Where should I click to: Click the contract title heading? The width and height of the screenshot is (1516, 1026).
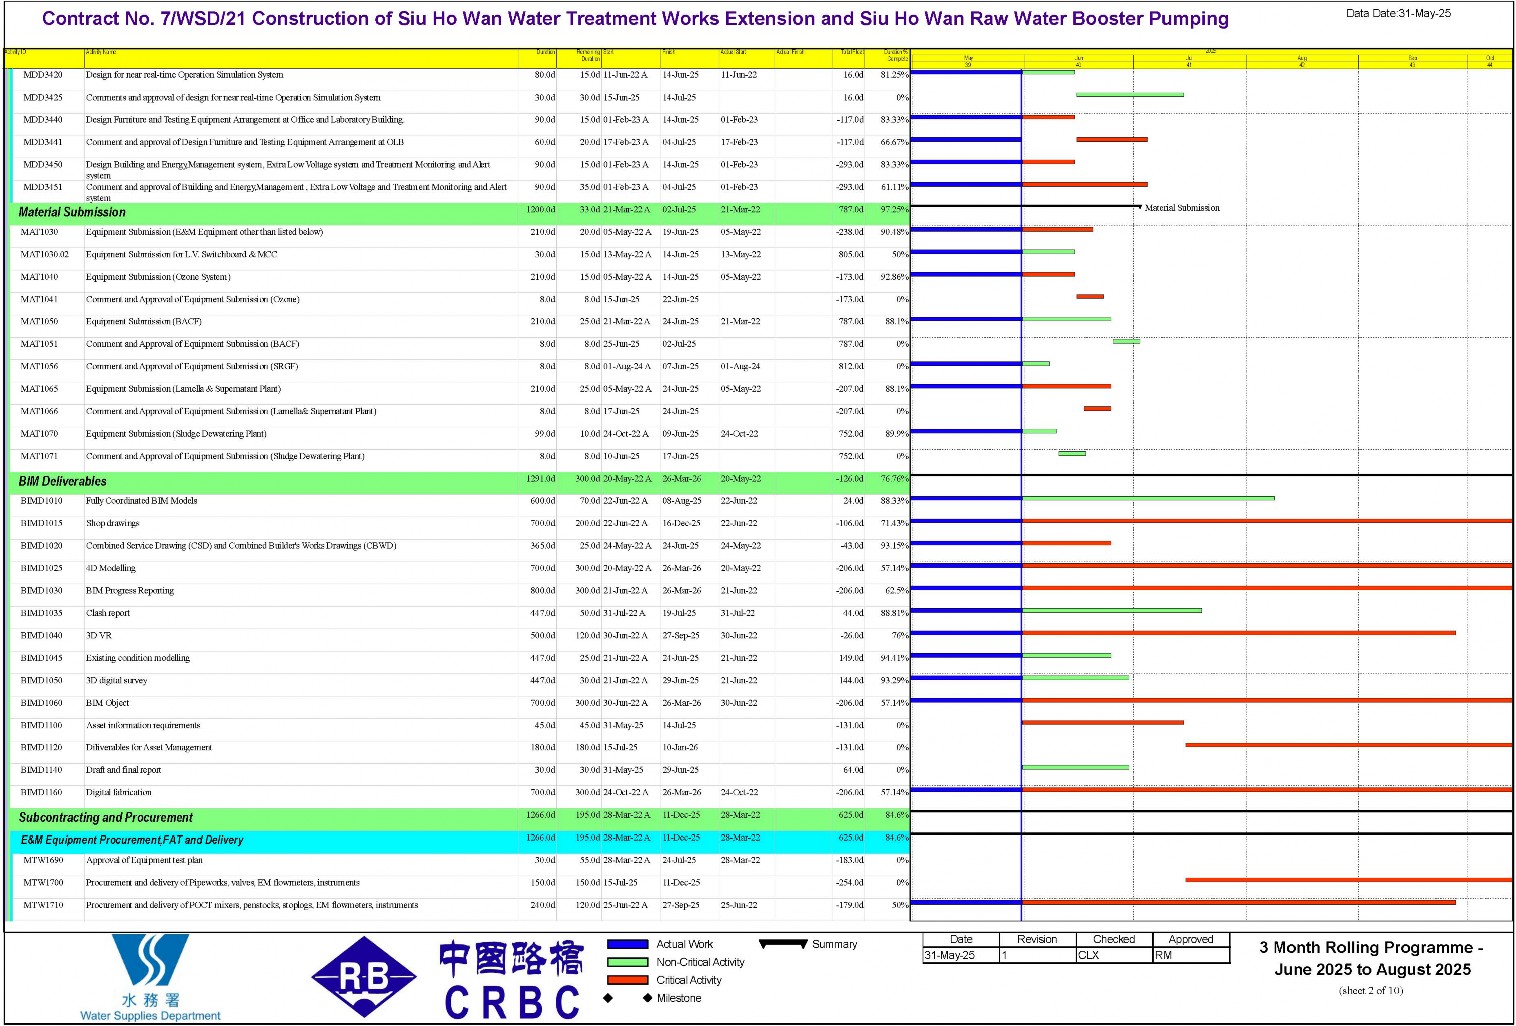(635, 19)
